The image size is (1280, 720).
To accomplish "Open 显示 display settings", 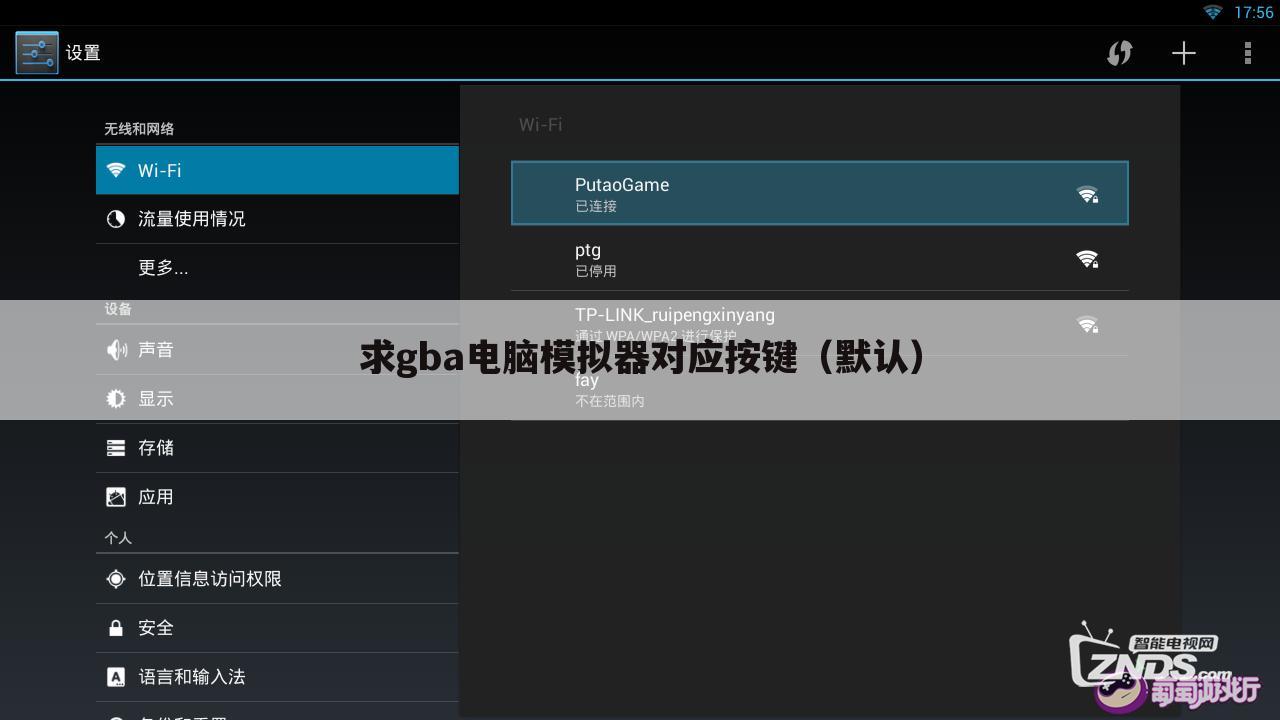I will (277, 399).
